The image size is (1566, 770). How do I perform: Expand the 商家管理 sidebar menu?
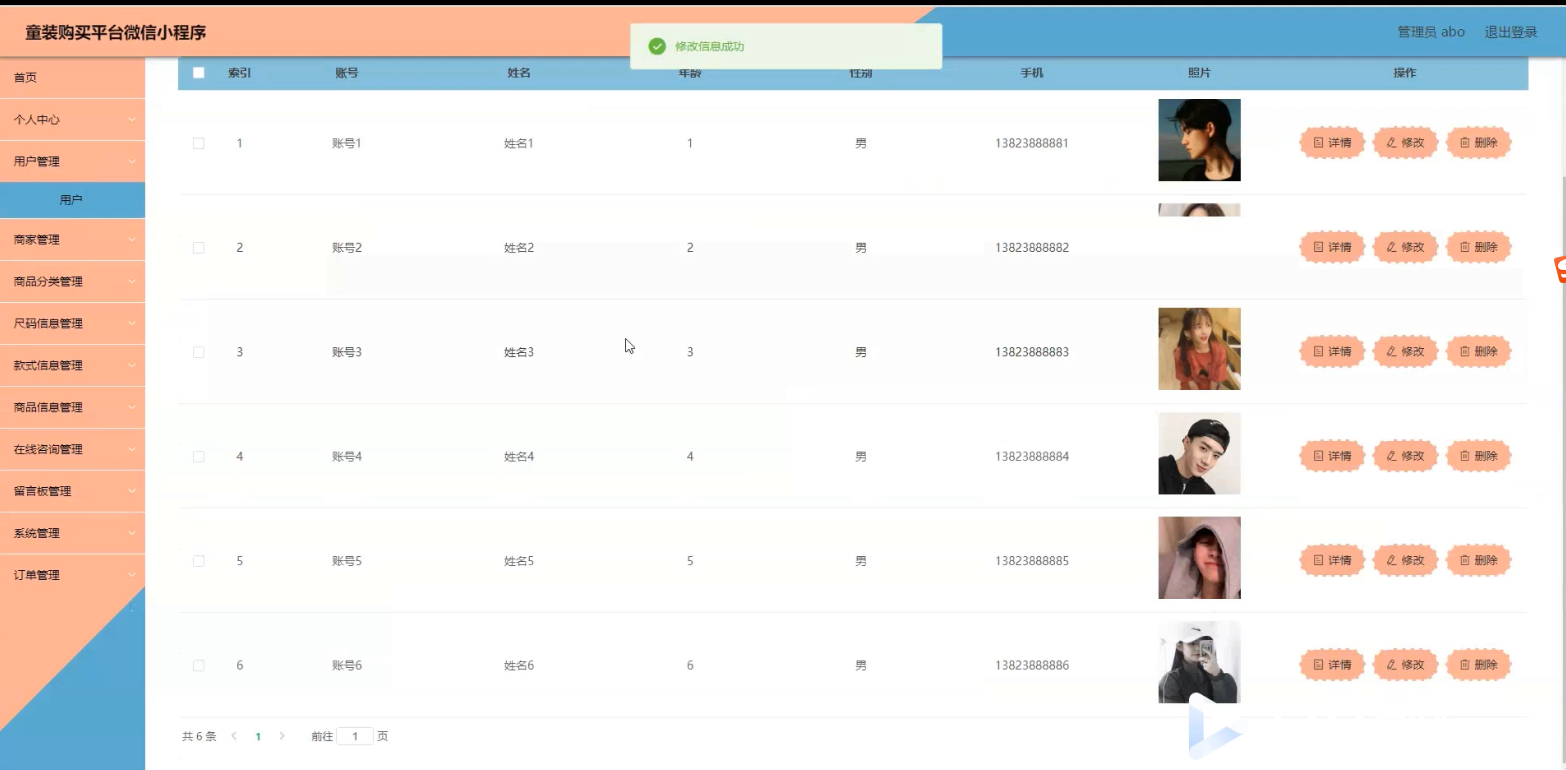pos(72,240)
